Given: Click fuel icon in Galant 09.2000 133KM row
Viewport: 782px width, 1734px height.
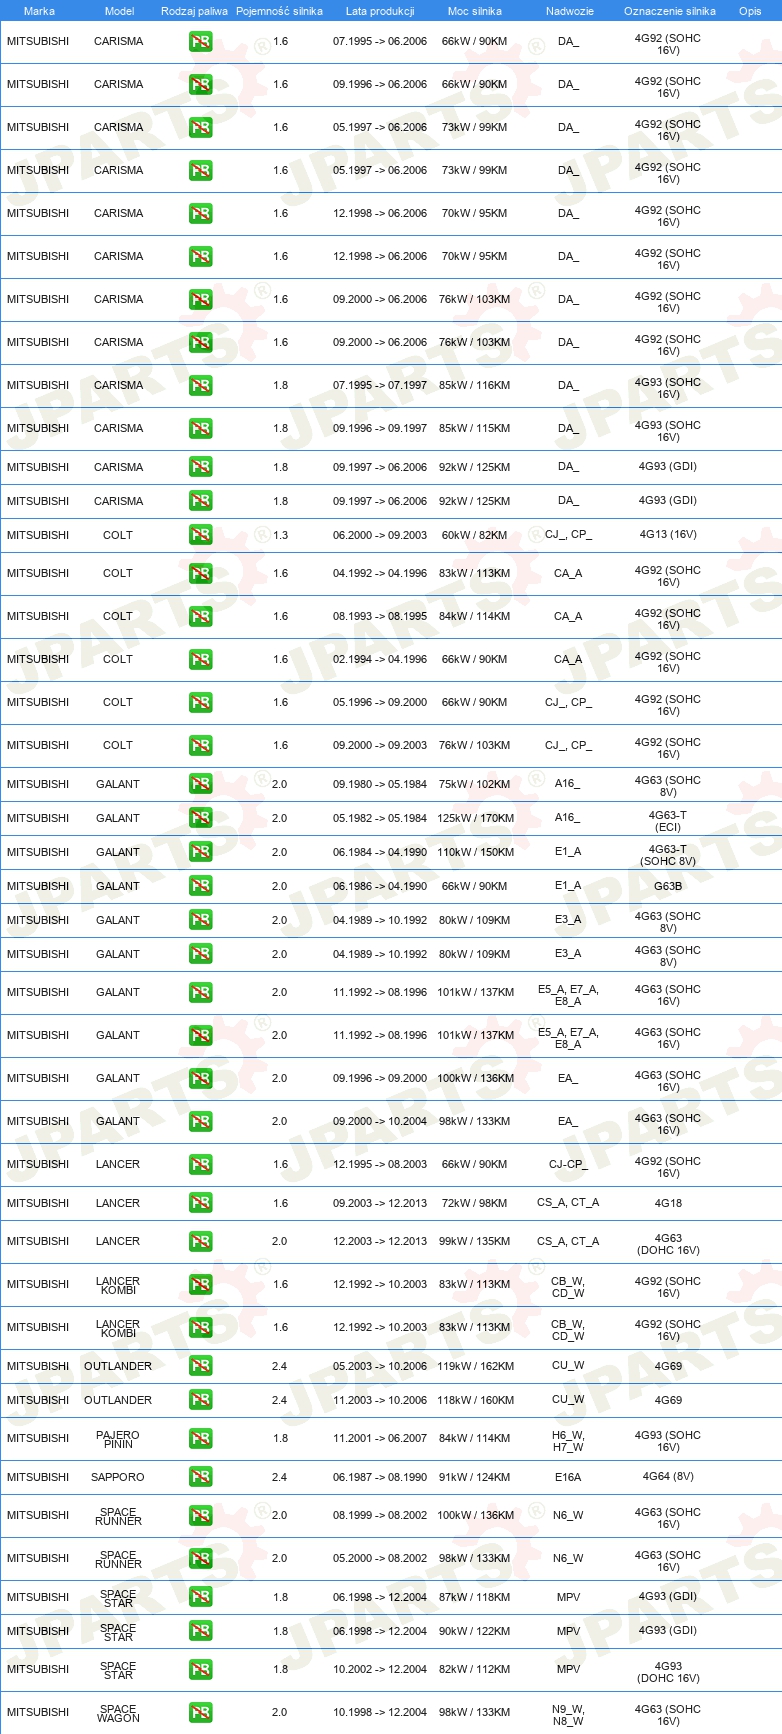Looking at the screenshot, I should pos(200,1122).
